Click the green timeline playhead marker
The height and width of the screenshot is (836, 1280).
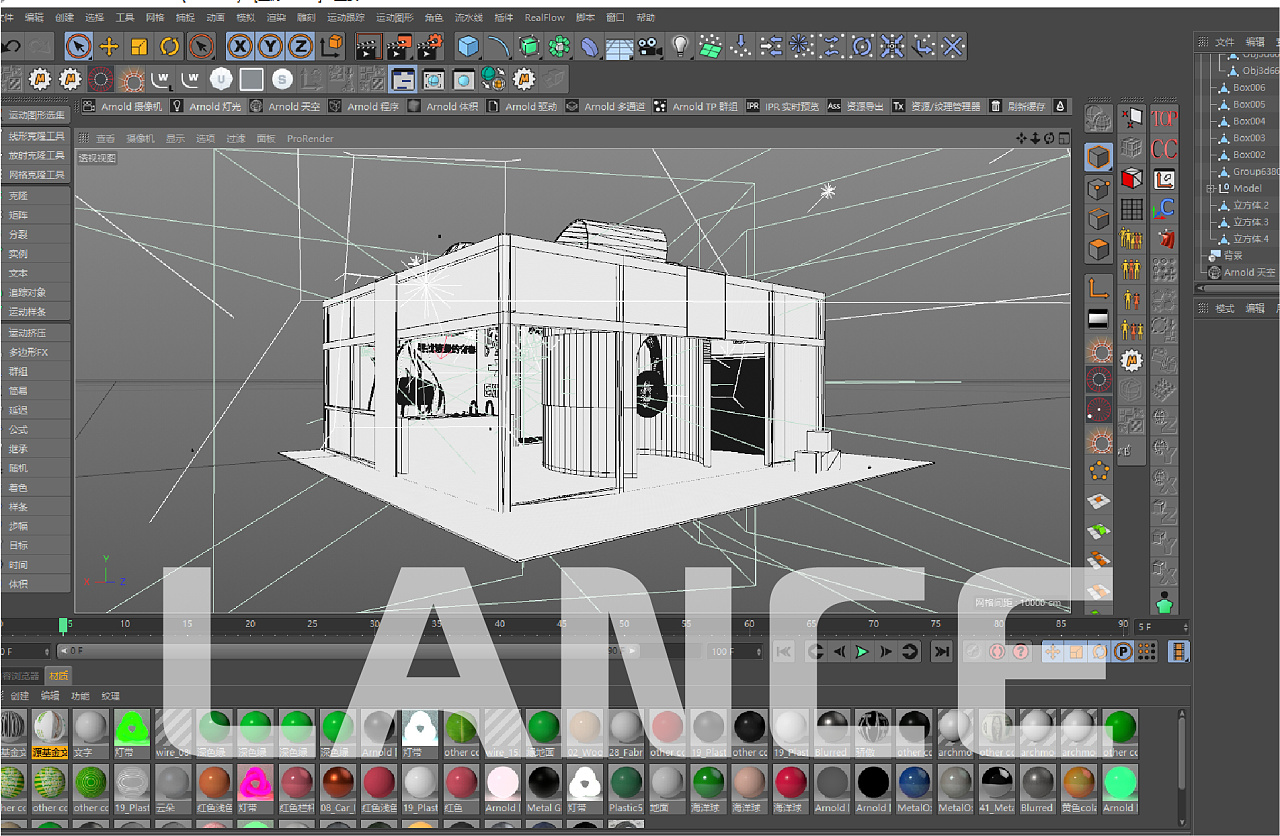pyautogui.click(x=63, y=625)
